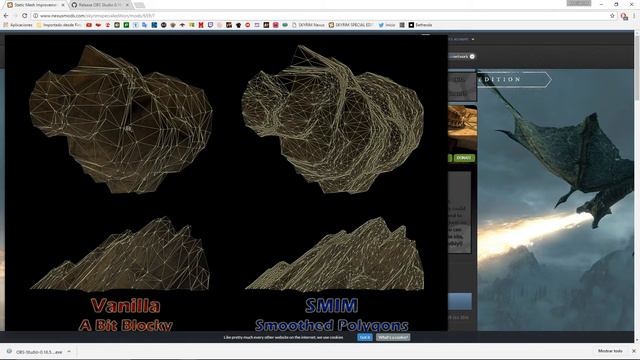
Task: Expand the account dropdown in page header
Action: (473, 39)
